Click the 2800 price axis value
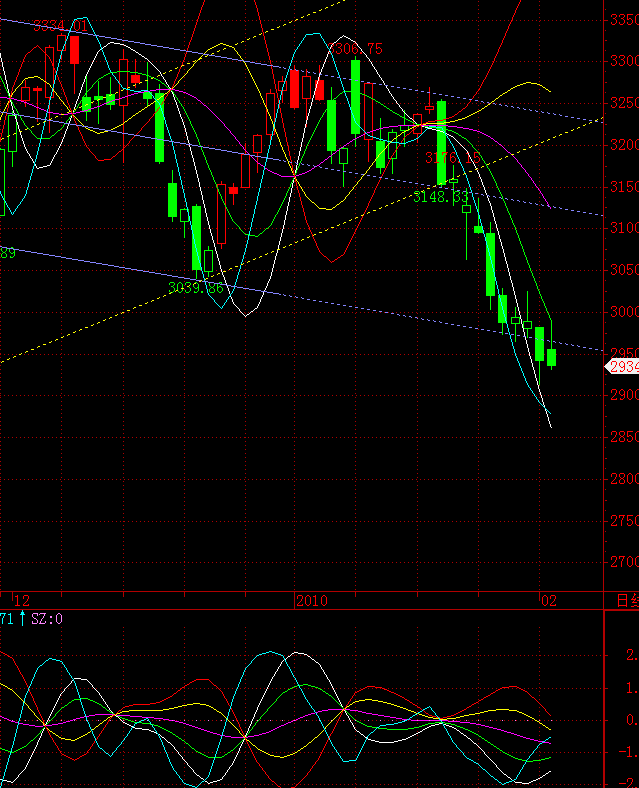 click(x=624, y=478)
